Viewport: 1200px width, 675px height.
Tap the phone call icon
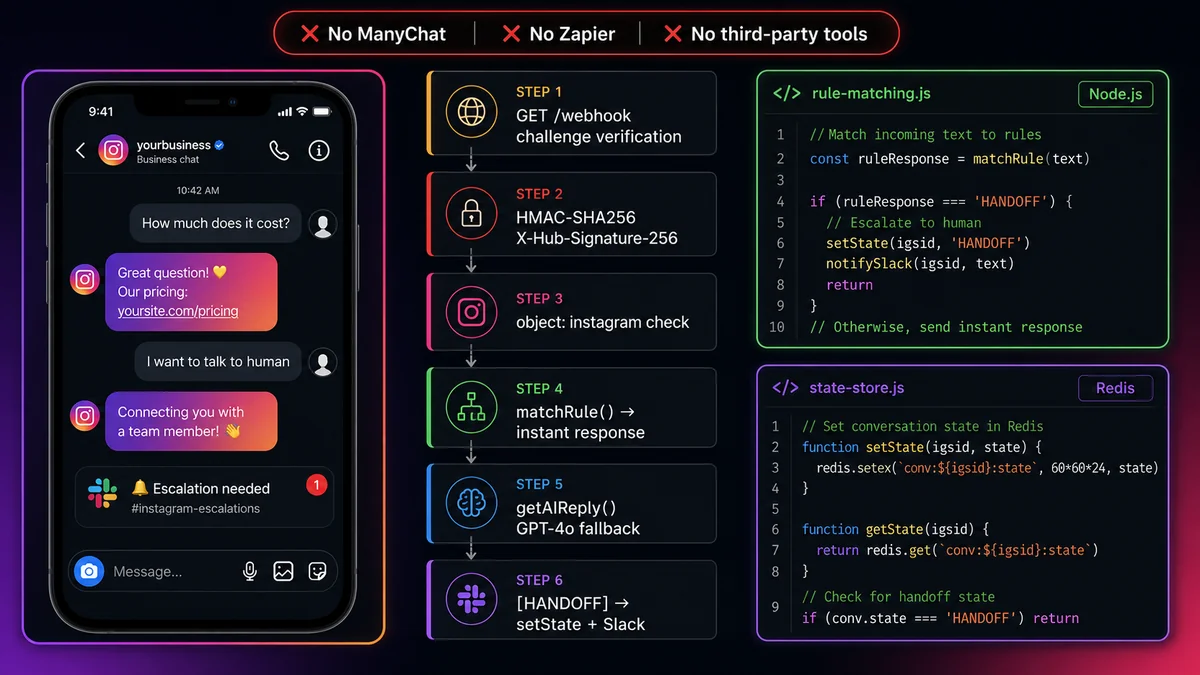(x=279, y=151)
